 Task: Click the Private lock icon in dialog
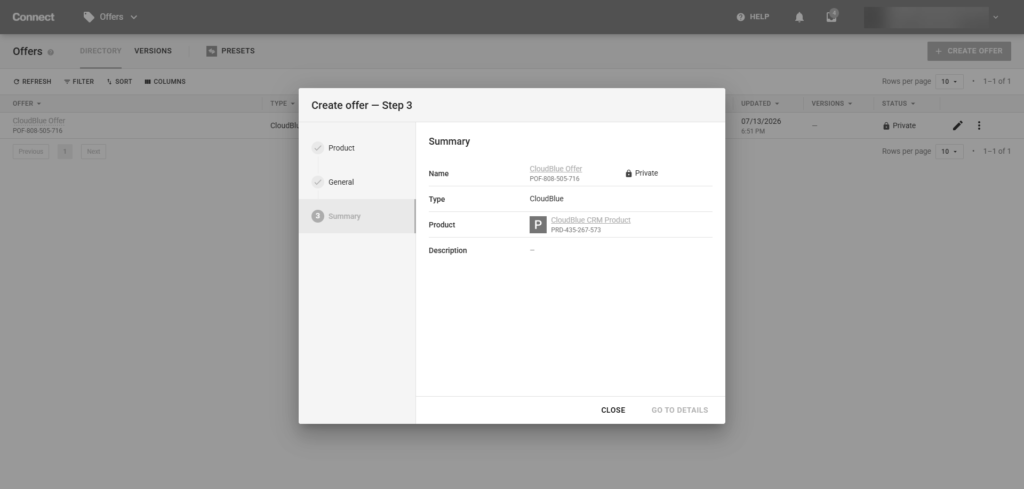(x=628, y=174)
